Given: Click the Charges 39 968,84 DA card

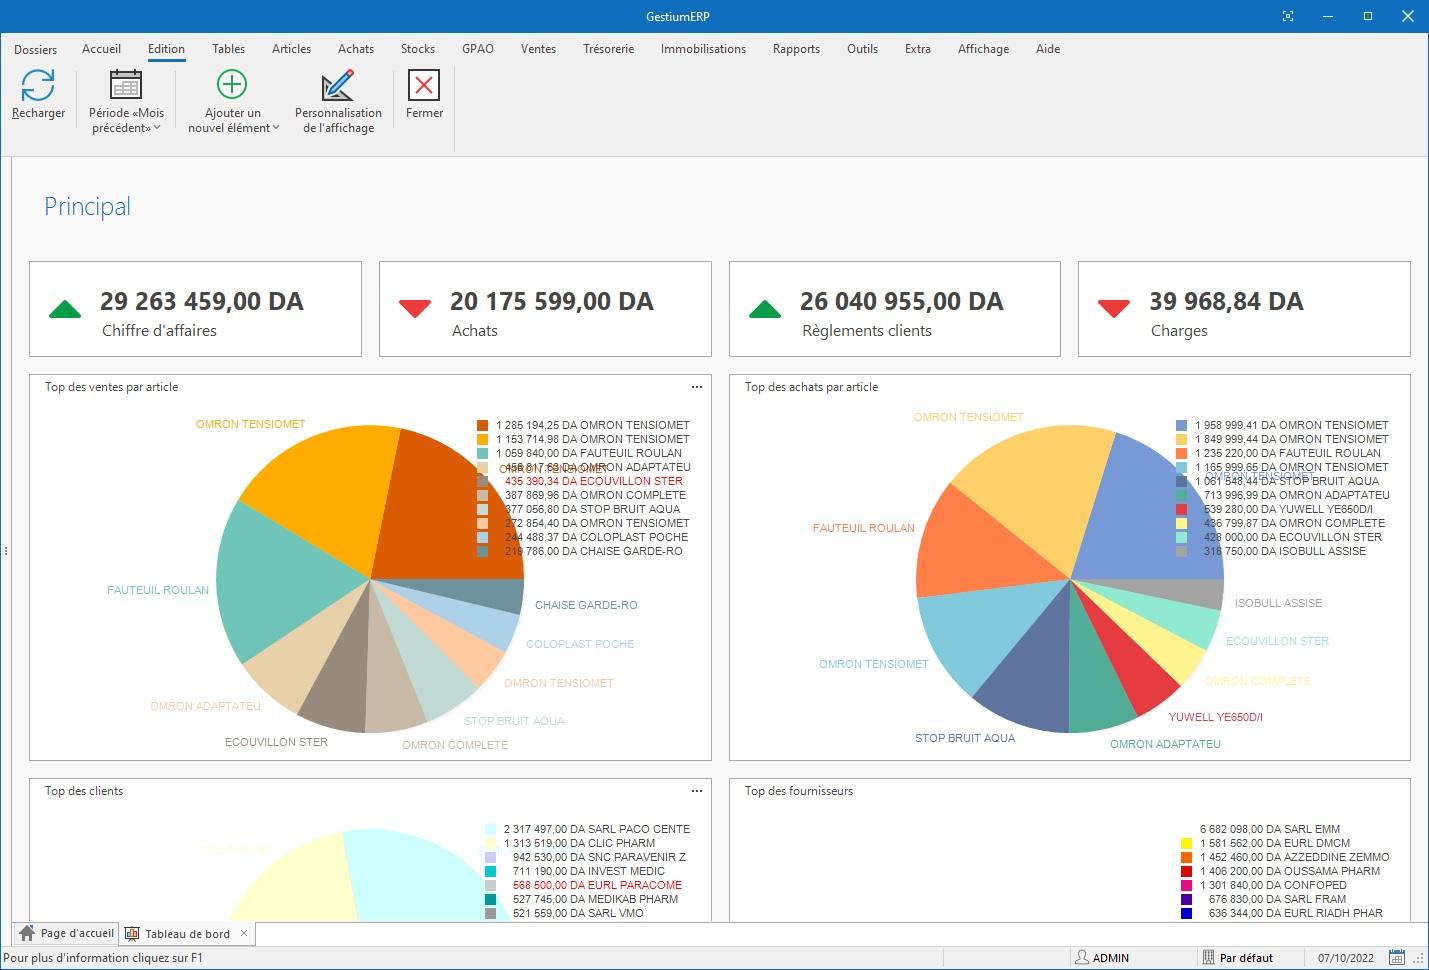Looking at the screenshot, I should pos(1244,309).
